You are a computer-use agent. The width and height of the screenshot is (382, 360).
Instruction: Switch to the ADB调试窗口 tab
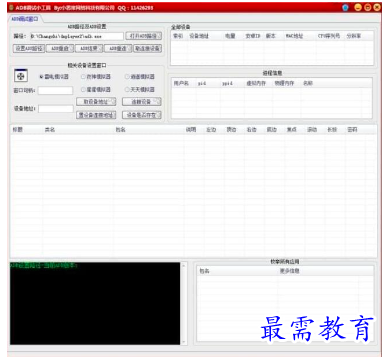click(25, 19)
